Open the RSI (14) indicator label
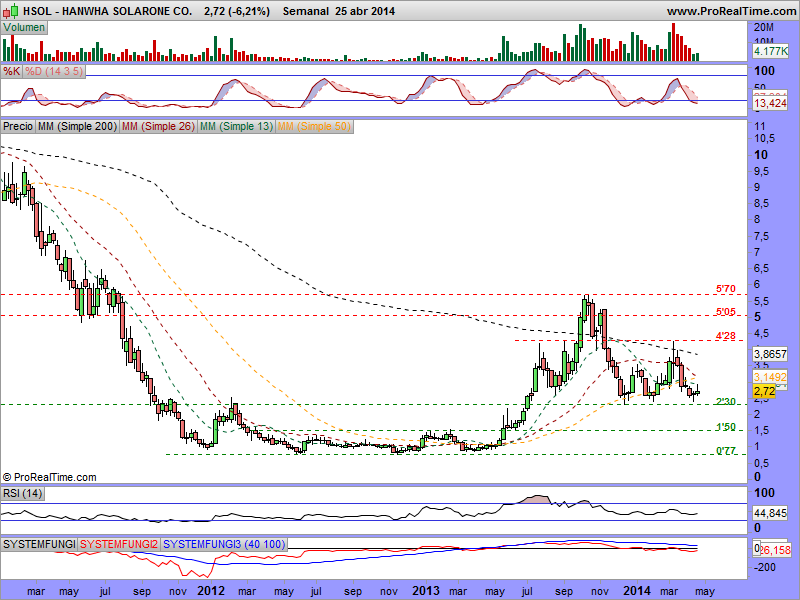 click(22, 493)
